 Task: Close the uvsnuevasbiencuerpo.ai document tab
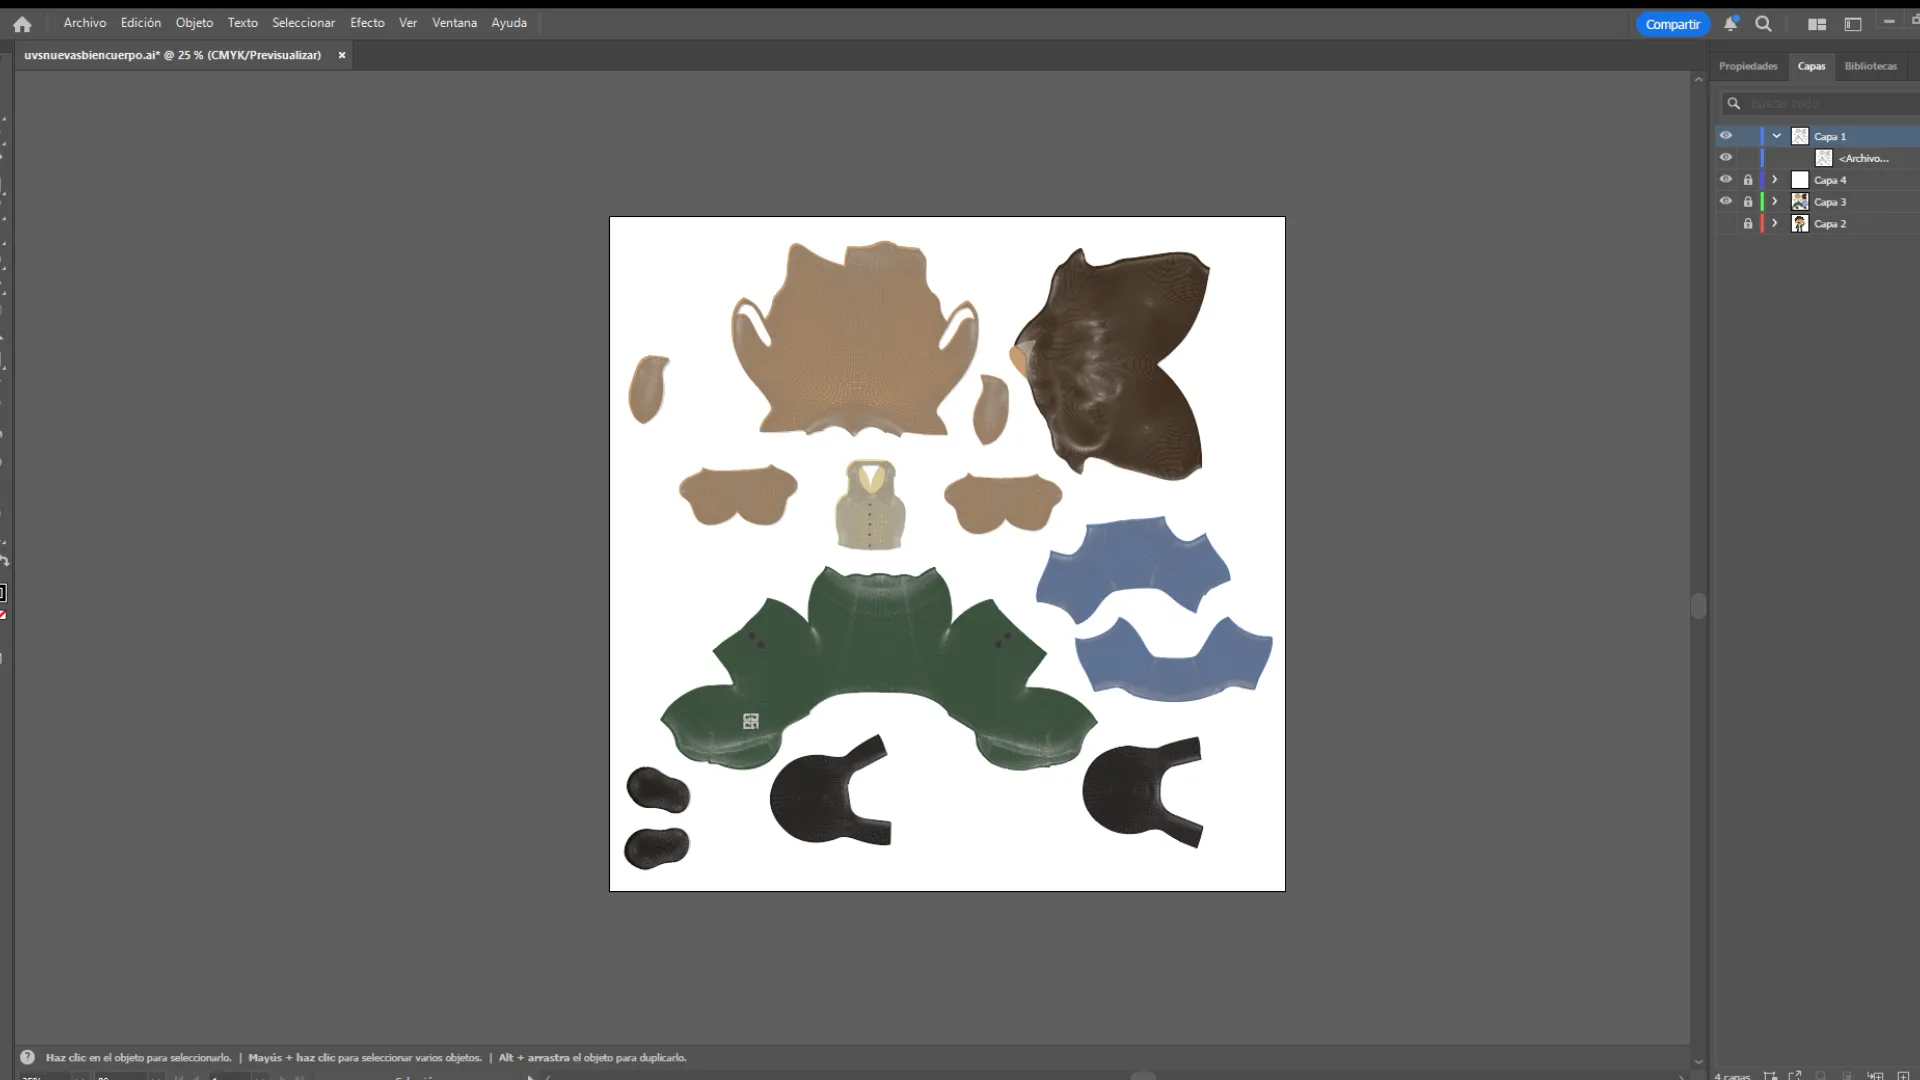coord(342,55)
